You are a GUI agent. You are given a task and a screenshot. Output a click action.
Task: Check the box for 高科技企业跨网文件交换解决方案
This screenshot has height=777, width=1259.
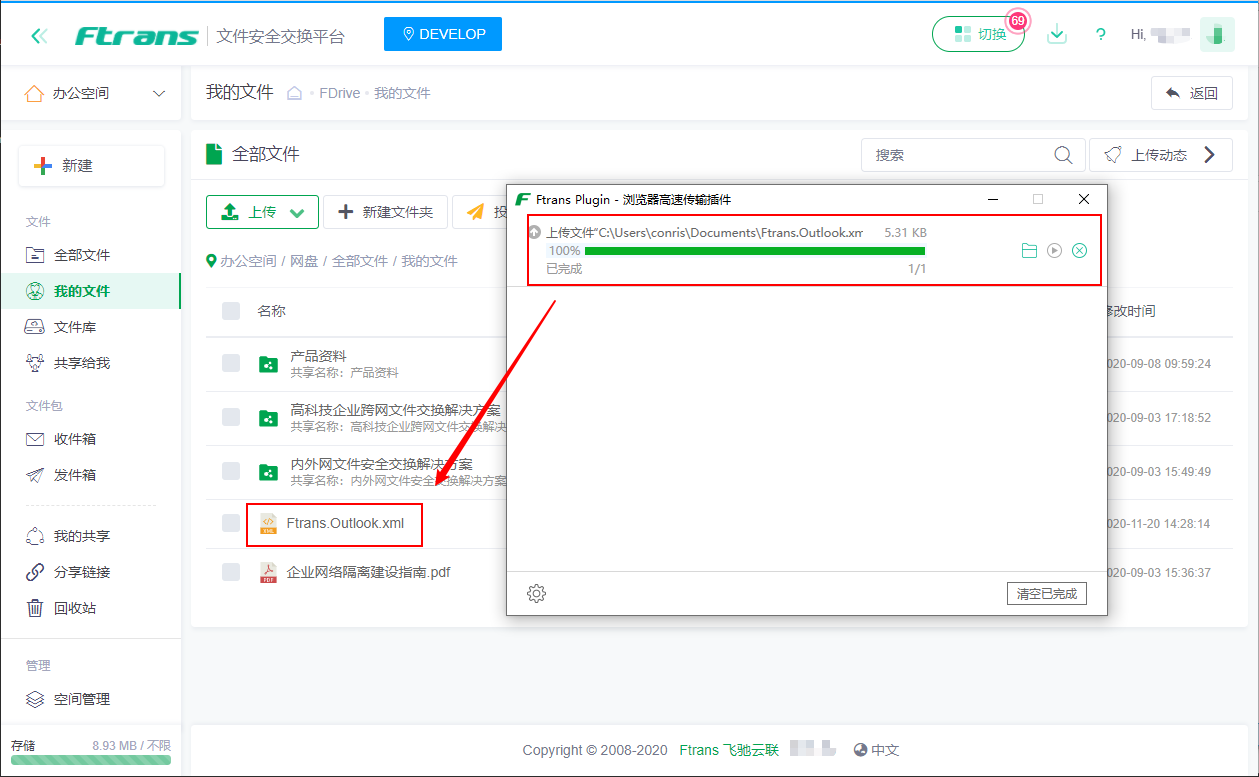pos(231,417)
